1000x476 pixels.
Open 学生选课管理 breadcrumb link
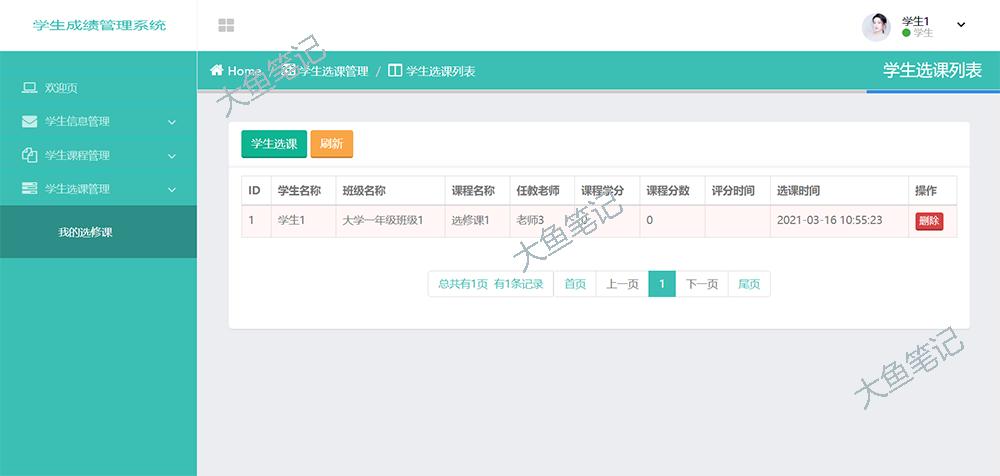(x=333, y=71)
